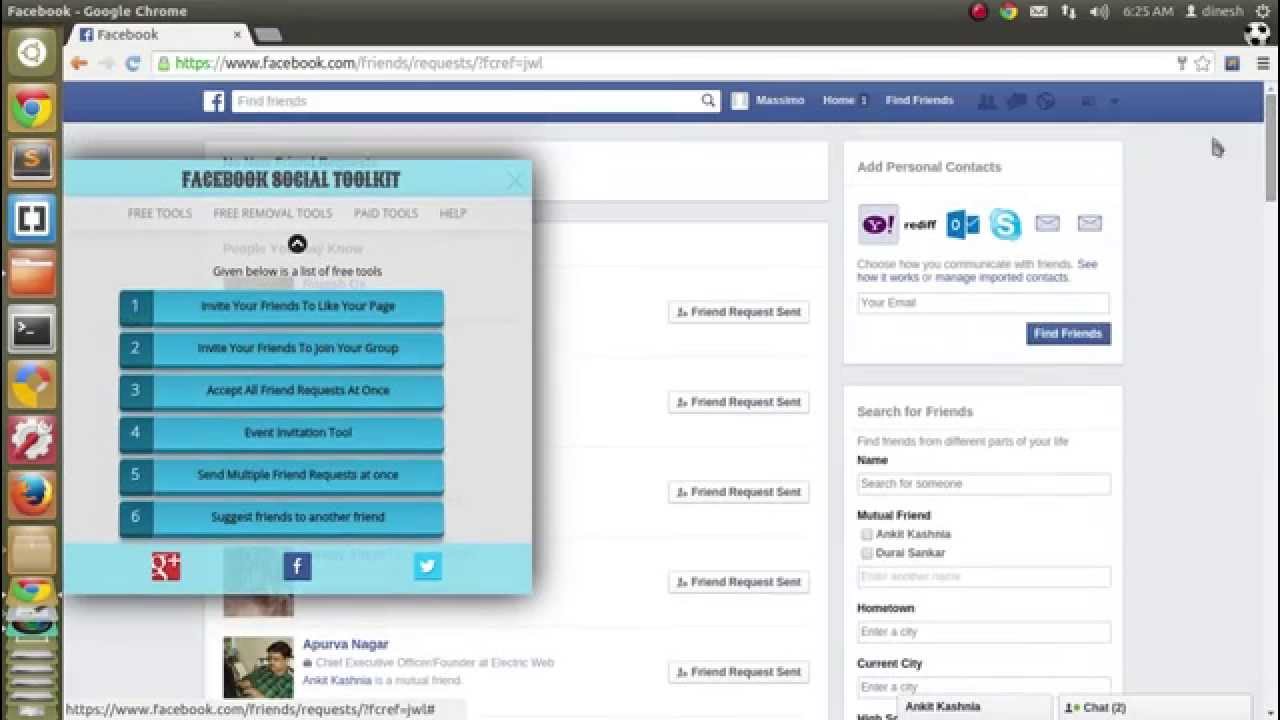Collapse the free tools list arrow
Screen dimensions: 1280x720
297,244
